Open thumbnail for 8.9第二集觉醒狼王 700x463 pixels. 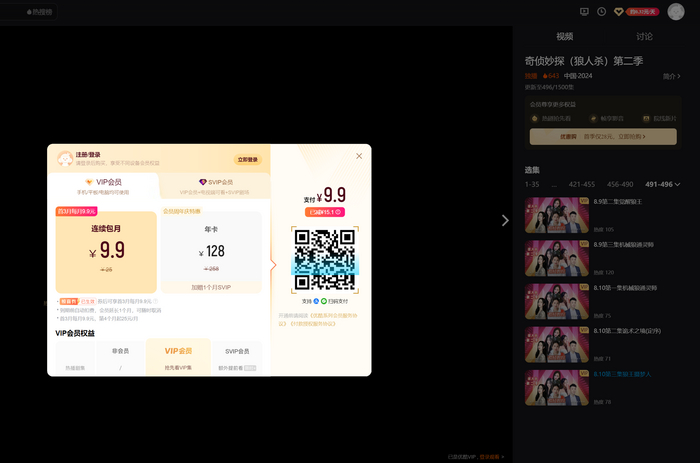click(557, 215)
